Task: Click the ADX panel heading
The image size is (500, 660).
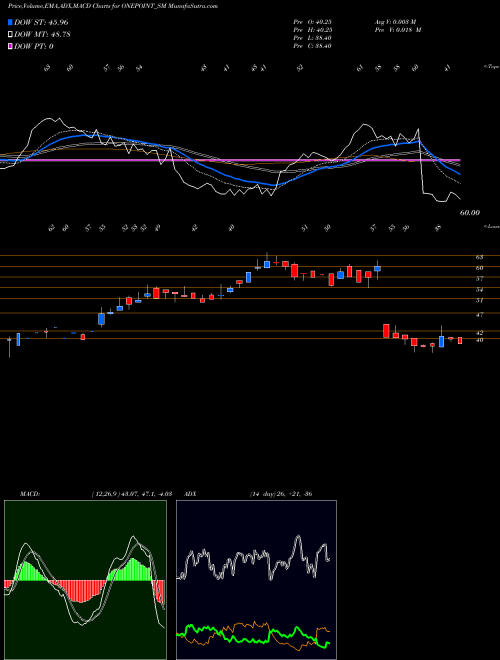Action: coord(190,494)
